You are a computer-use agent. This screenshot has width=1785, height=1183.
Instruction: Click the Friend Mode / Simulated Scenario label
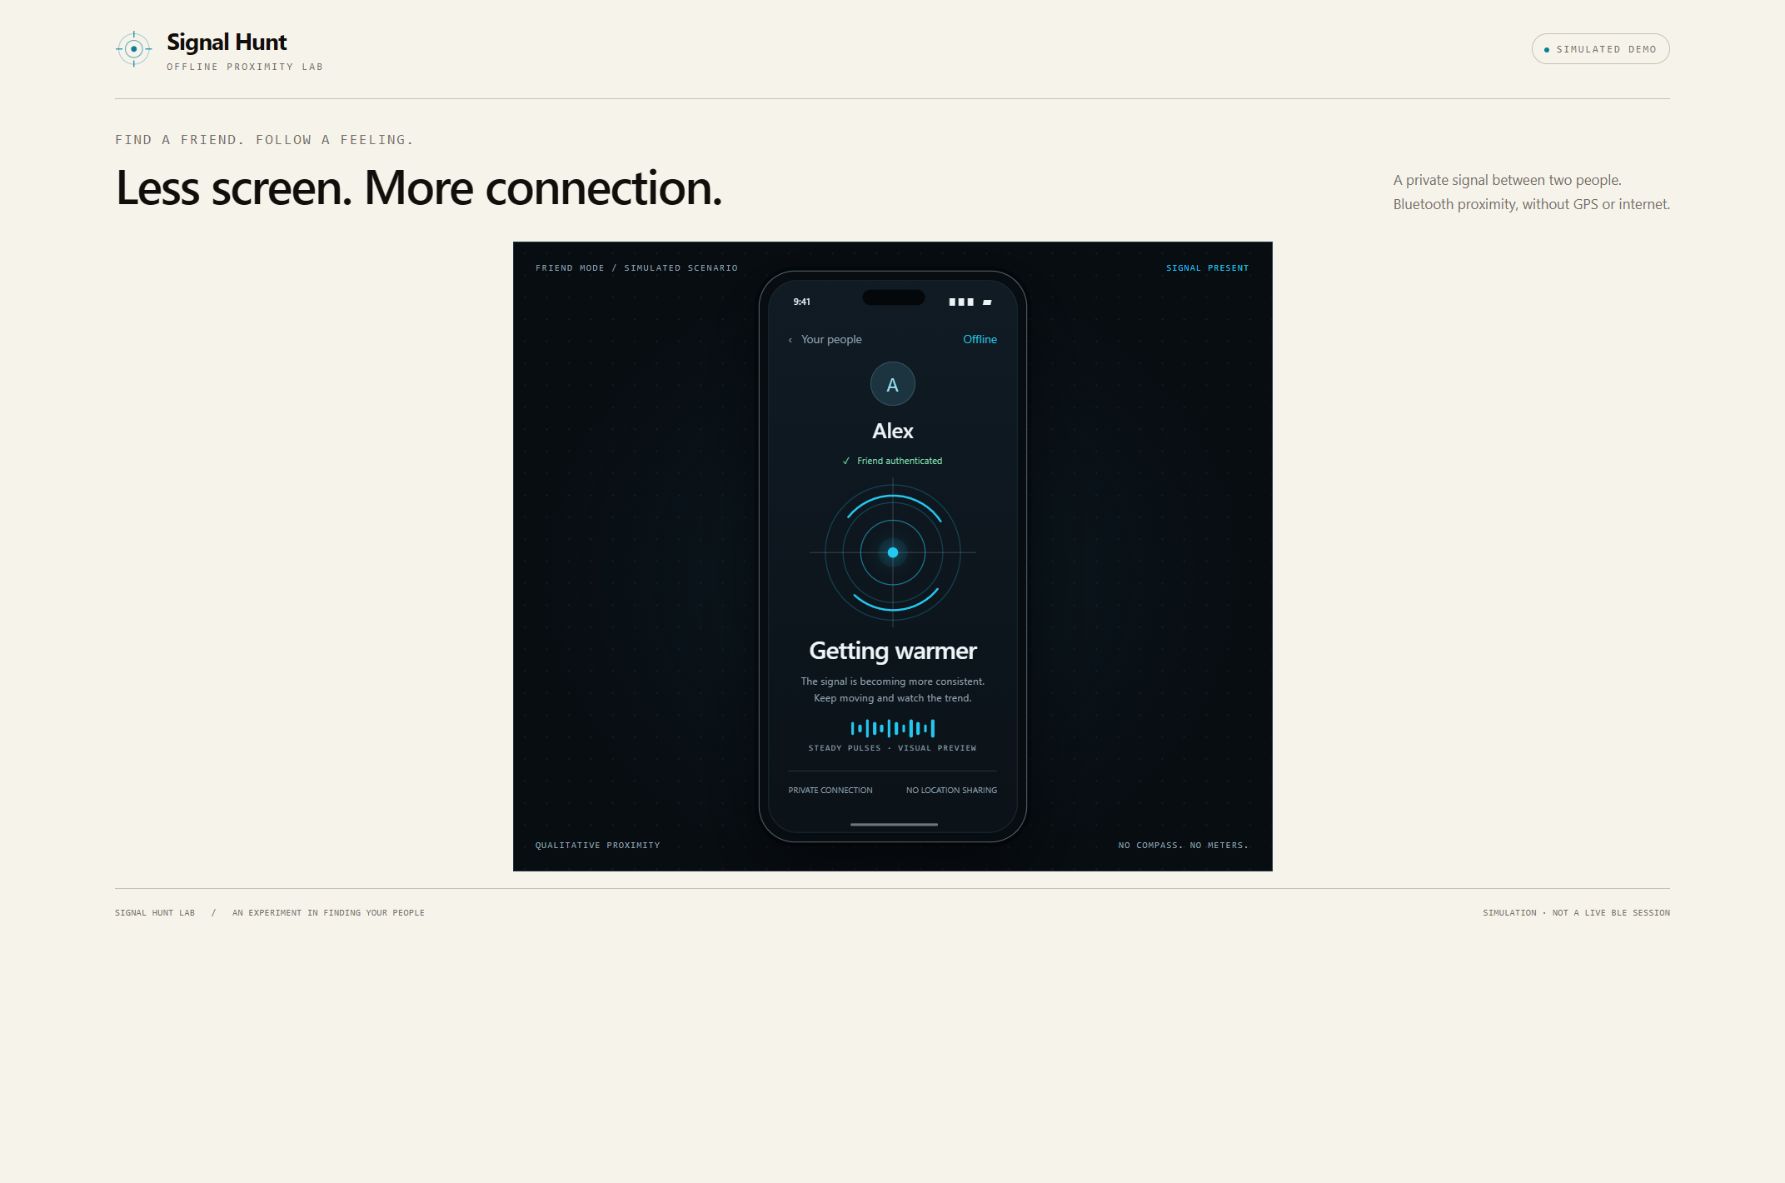pyautogui.click(x=636, y=268)
